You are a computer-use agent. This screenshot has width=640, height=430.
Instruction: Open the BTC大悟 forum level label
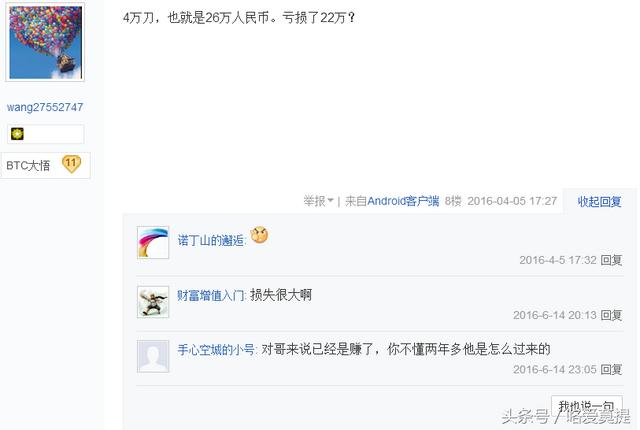coord(28,166)
